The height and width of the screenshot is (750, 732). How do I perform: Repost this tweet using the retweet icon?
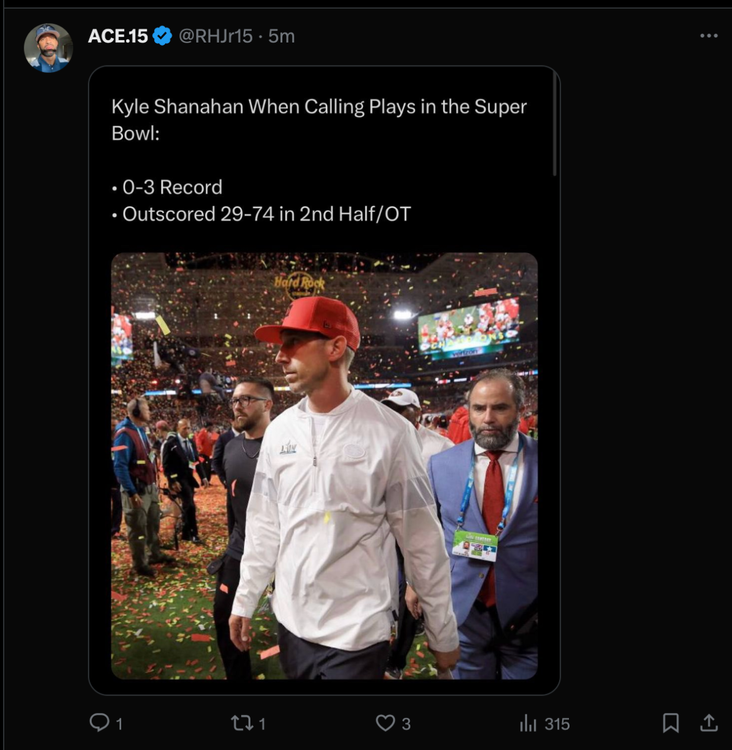click(x=242, y=723)
